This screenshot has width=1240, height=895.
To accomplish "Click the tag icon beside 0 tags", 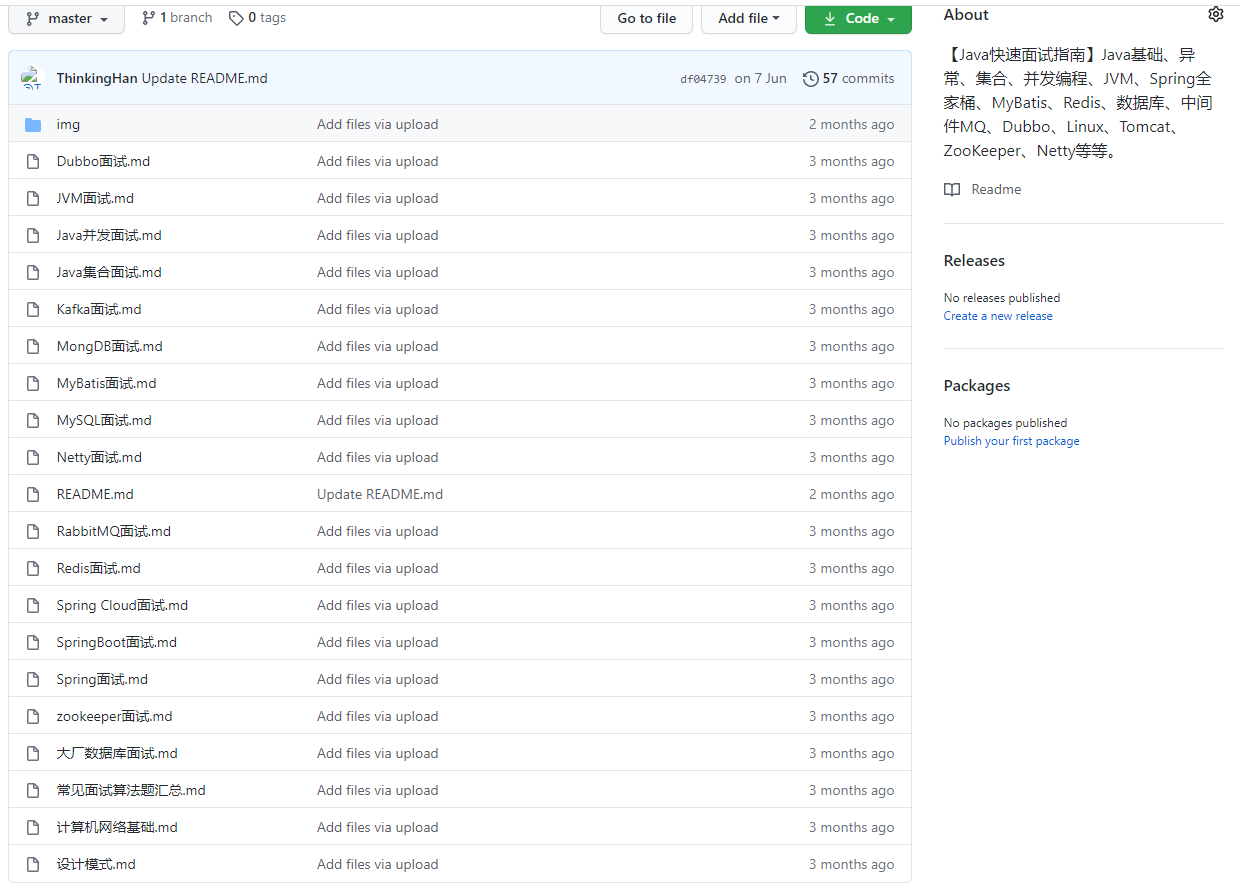I will pyautogui.click(x=236, y=18).
